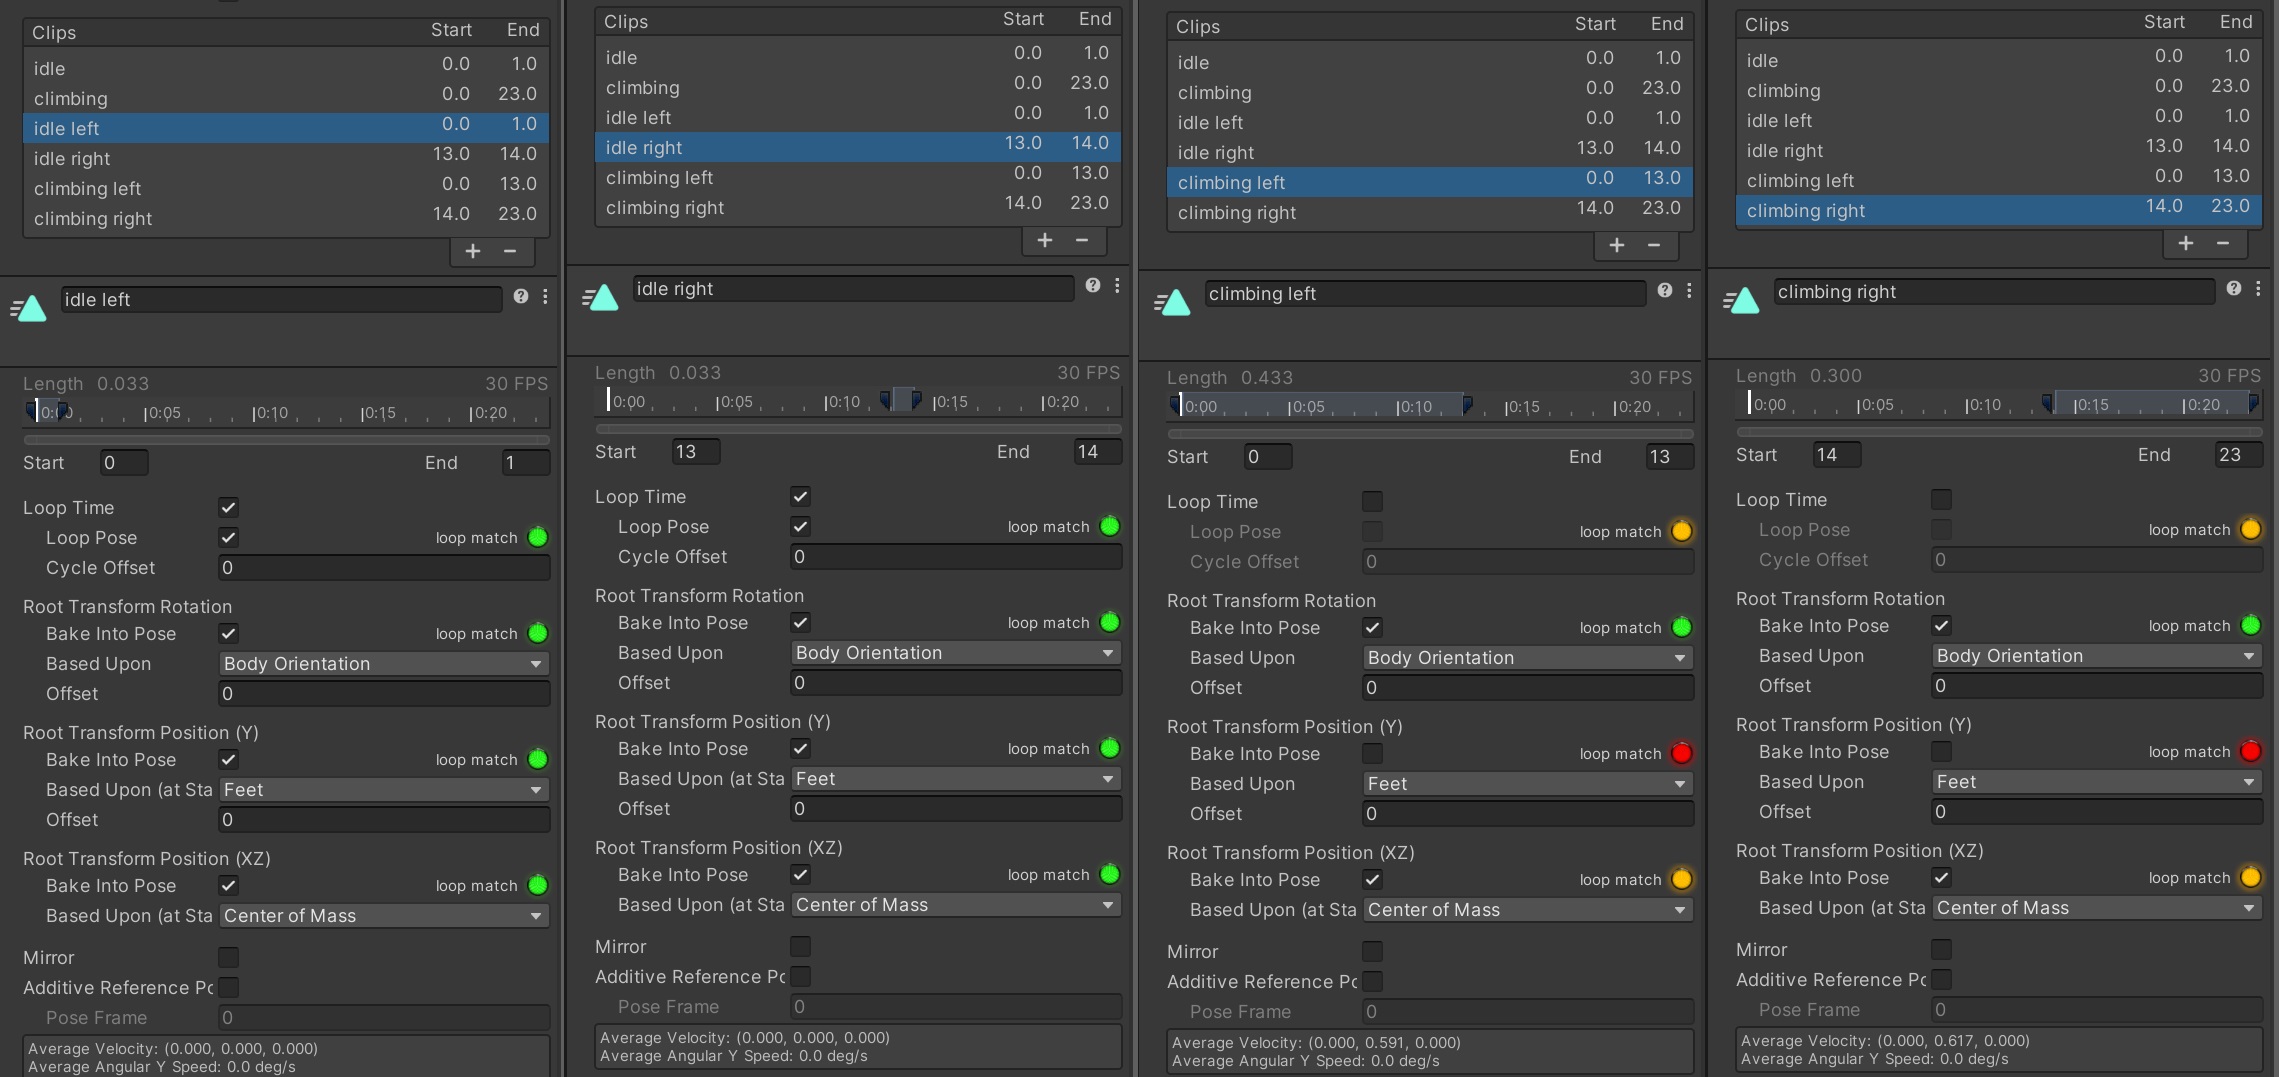Open the Body Orientation dropdown for idle left
The height and width of the screenshot is (1077, 2279).
(383, 663)
